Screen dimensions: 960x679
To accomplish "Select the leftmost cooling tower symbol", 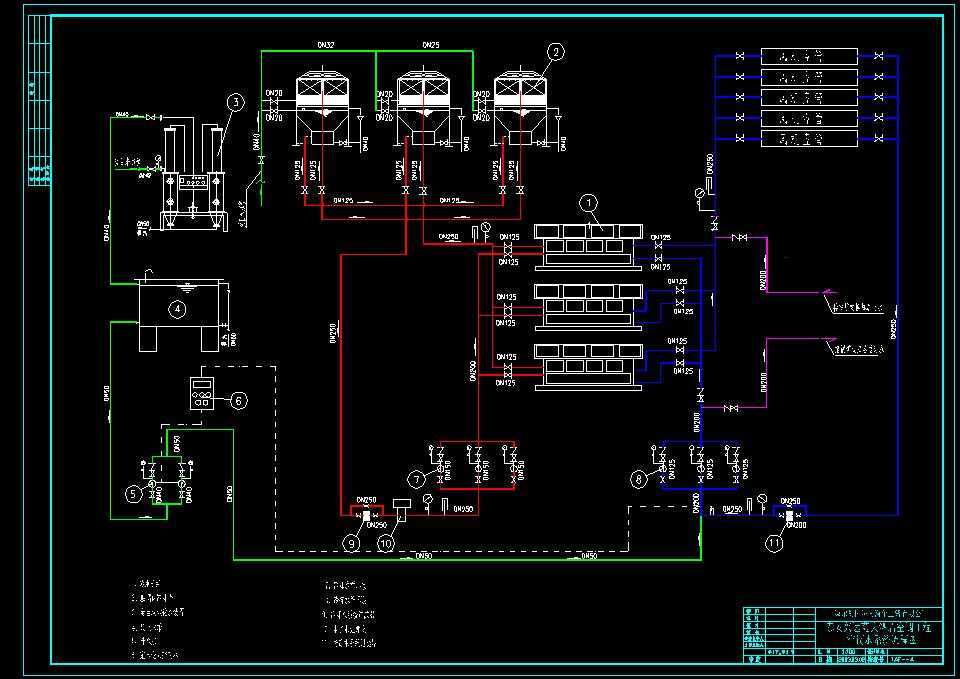I will click(x=323, y=109).
